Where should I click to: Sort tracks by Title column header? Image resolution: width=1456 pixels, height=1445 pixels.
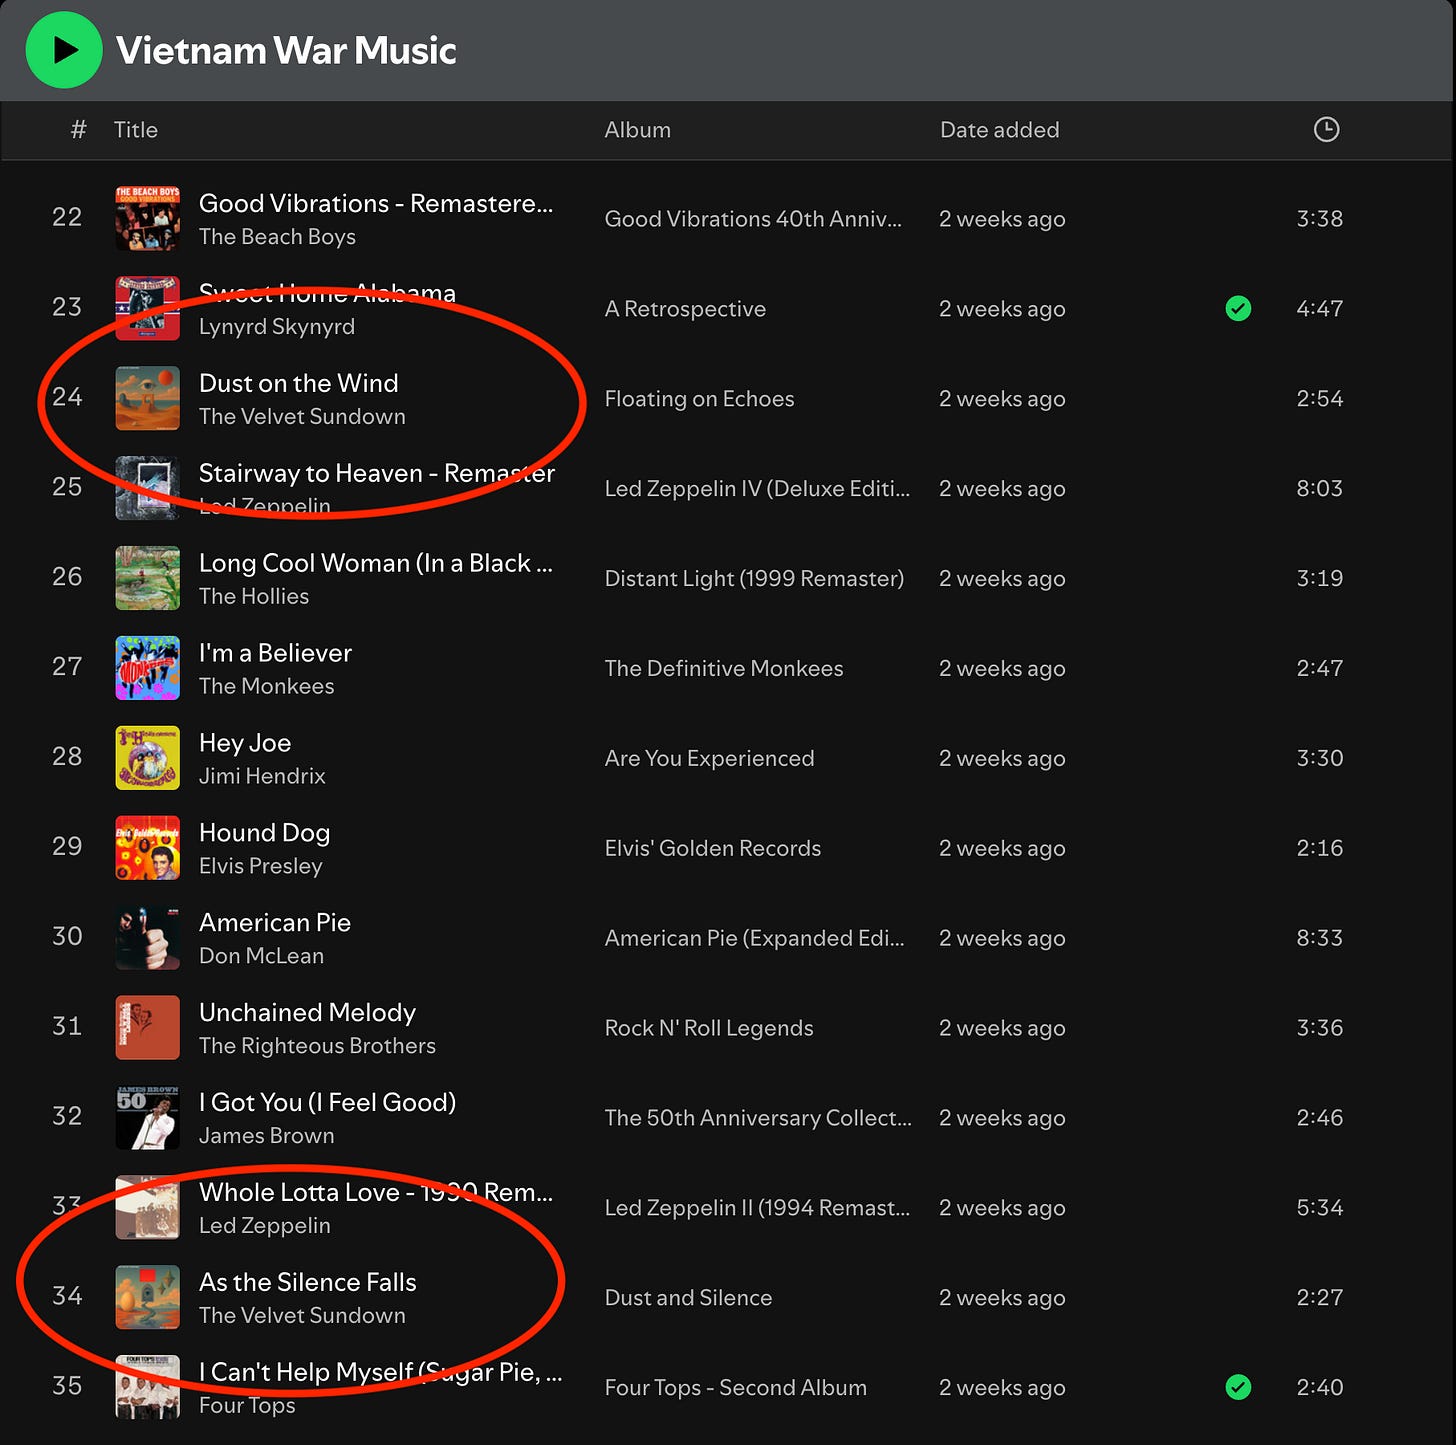(136, 130)
